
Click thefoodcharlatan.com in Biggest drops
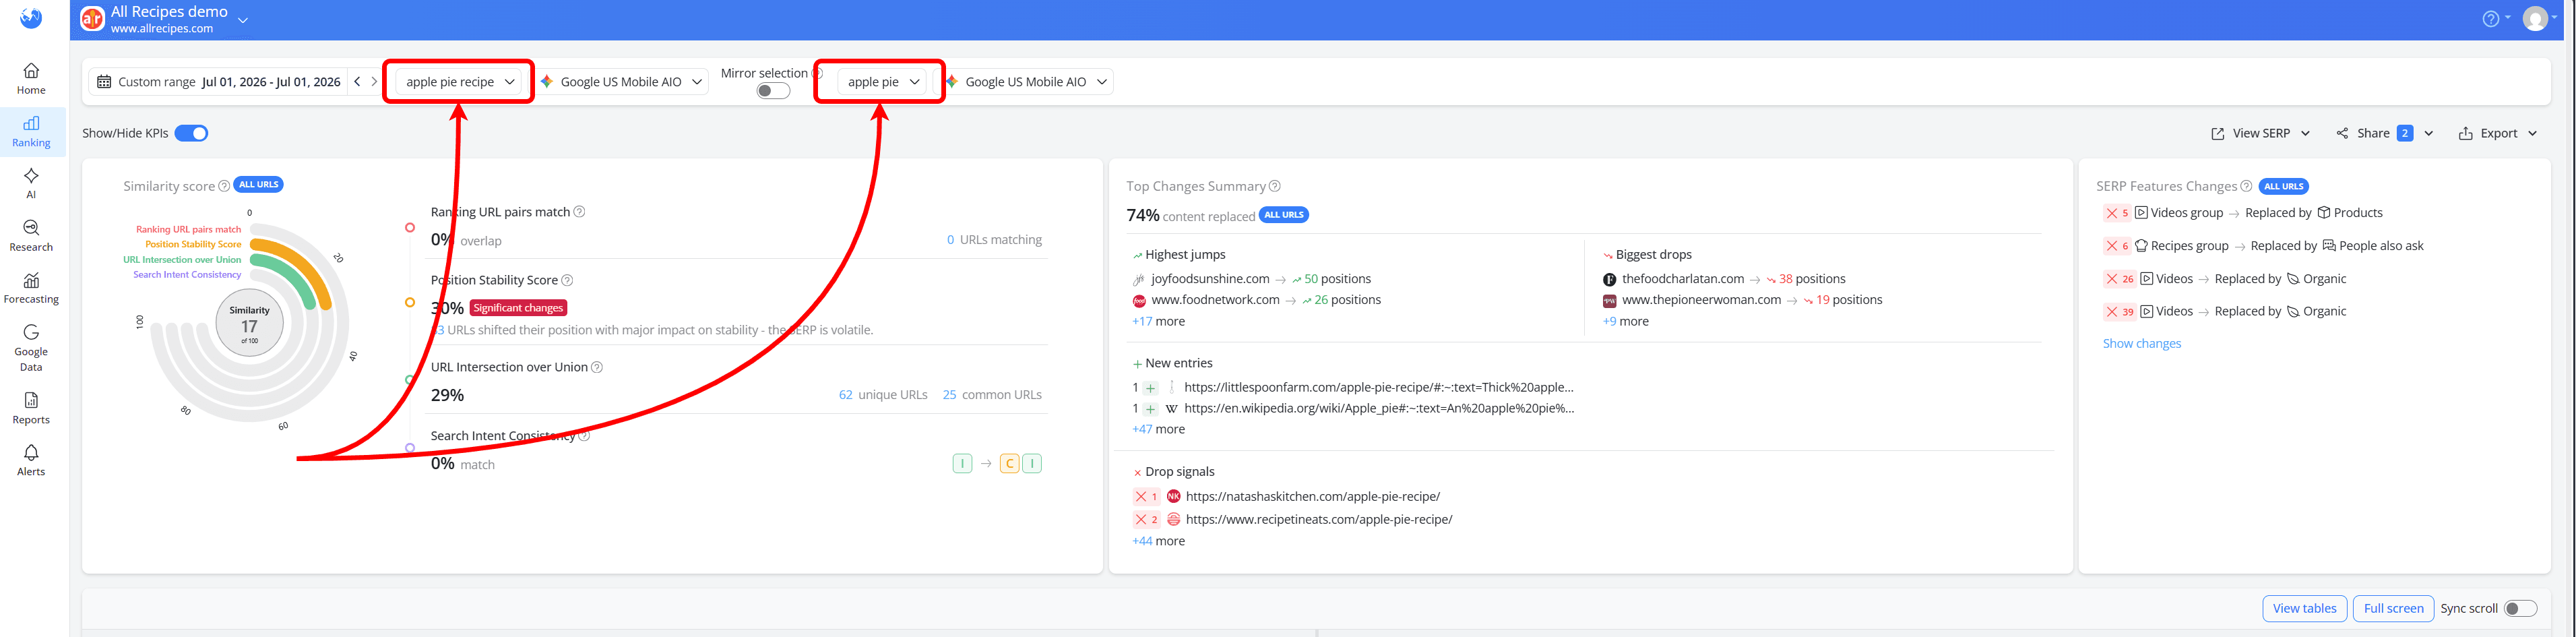(x=1682, y=279)
